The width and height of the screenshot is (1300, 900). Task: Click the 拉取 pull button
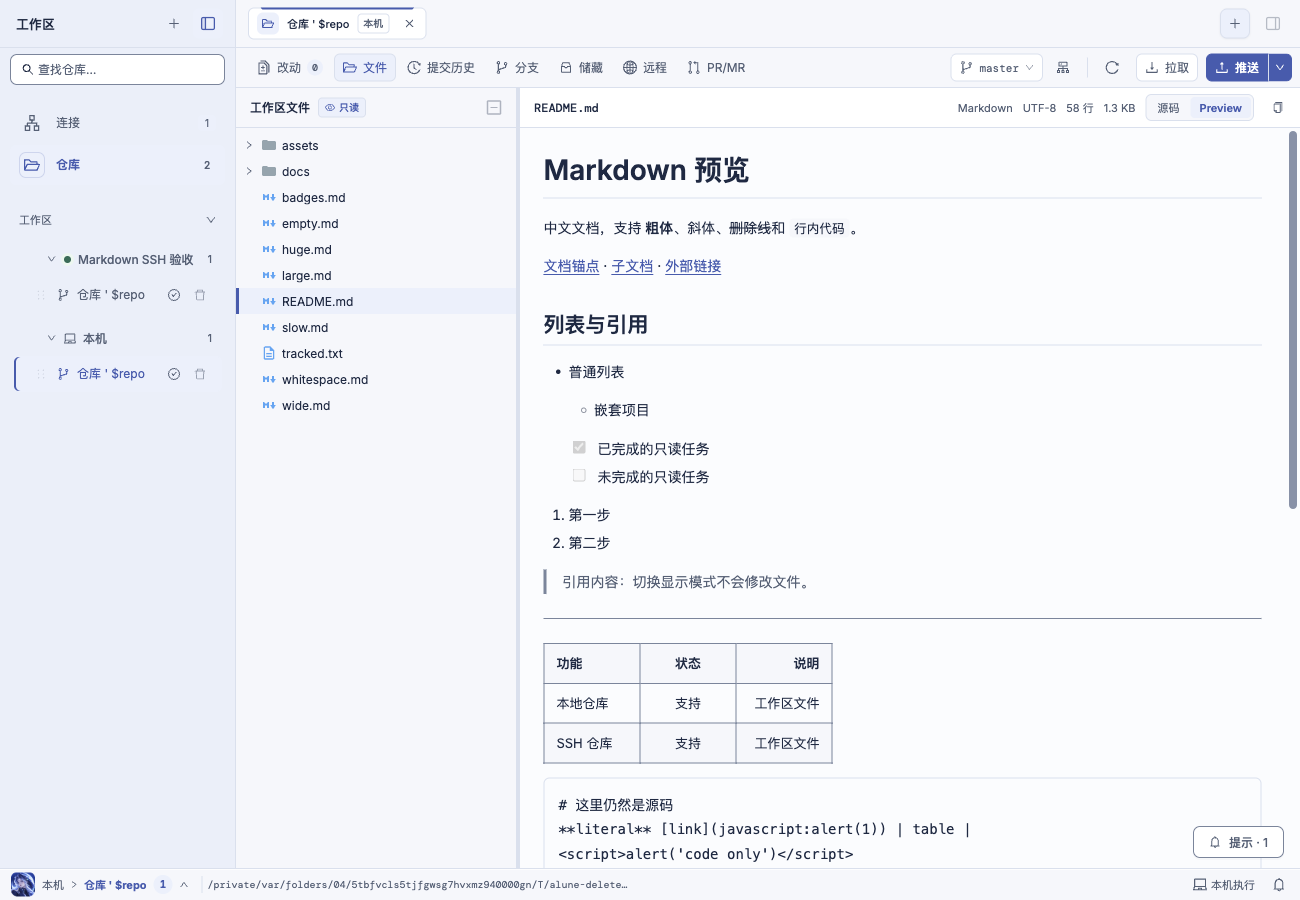(x=1167, y=68)
